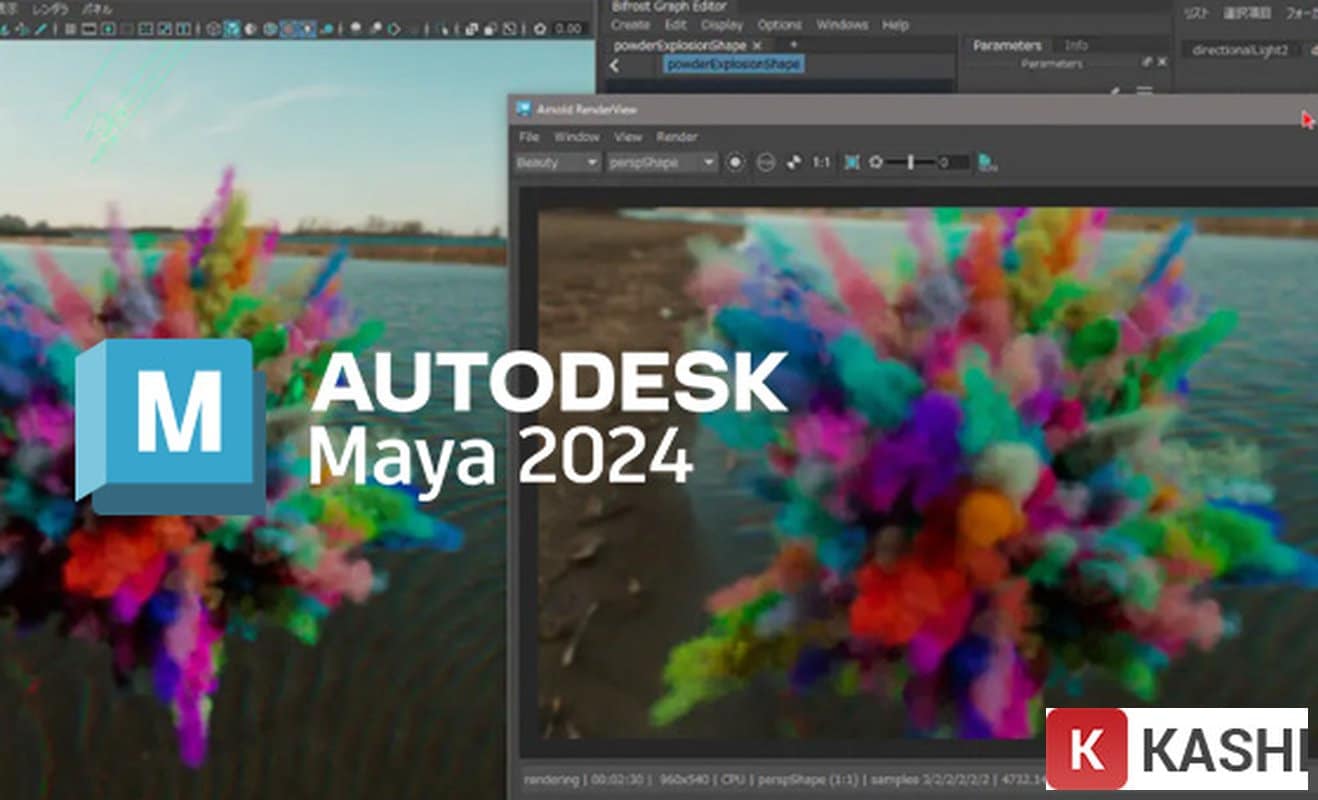Toggle isolate view in Arnold RenderView toolbar
Image resolution: width=1318 pixels, height=800 pixels.
tap(876, 161)
